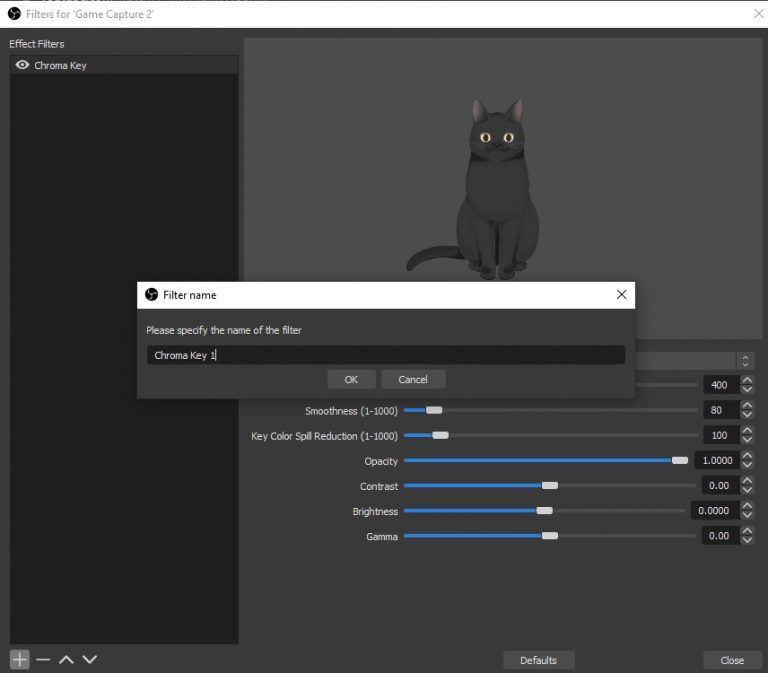Decrease Gamma with down stepper arrow
The image size is (768, 673).
[747, 540]
